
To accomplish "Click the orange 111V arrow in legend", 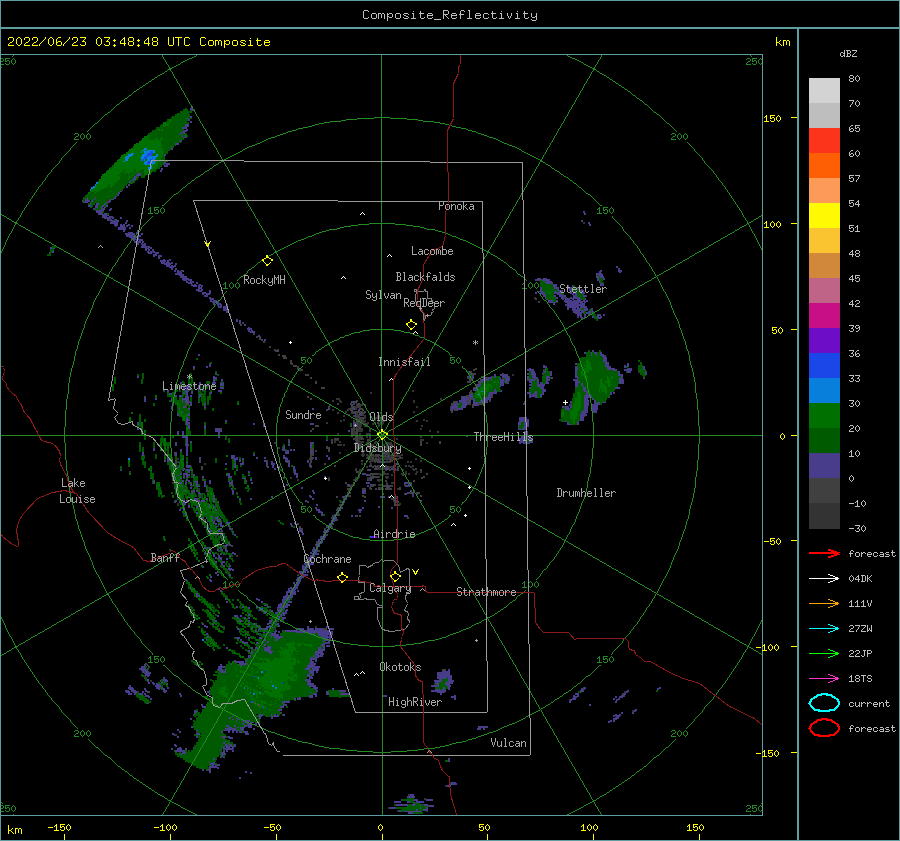I will (x=824, y=603).
